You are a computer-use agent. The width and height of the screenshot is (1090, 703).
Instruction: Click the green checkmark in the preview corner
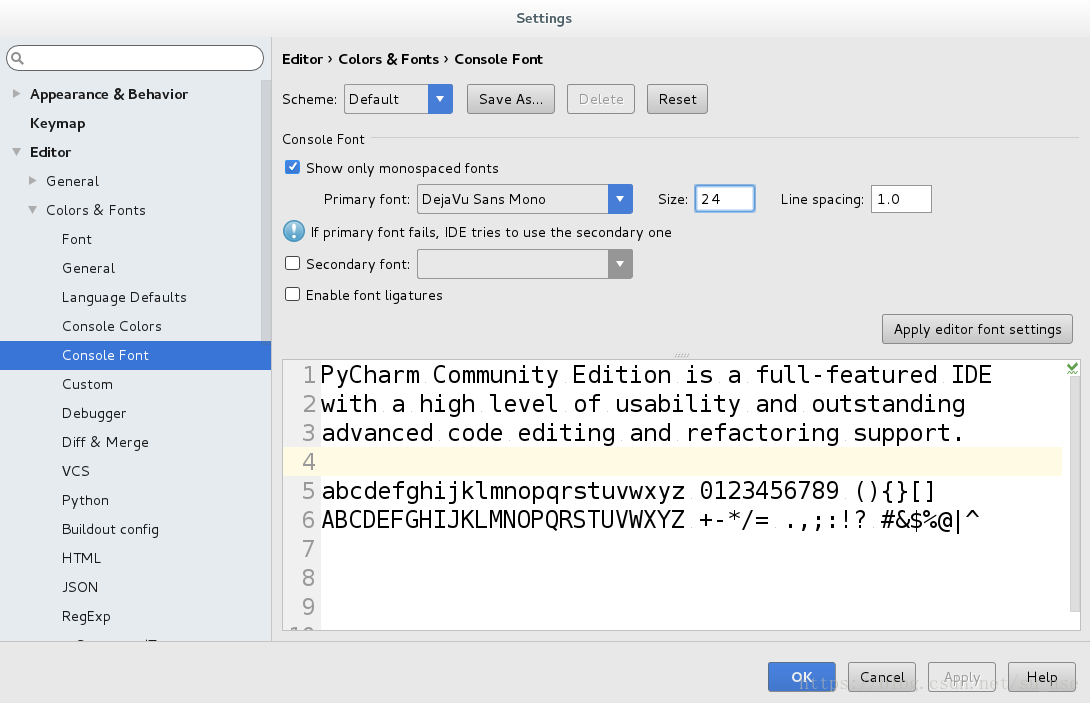click(x=1073, y=369)
